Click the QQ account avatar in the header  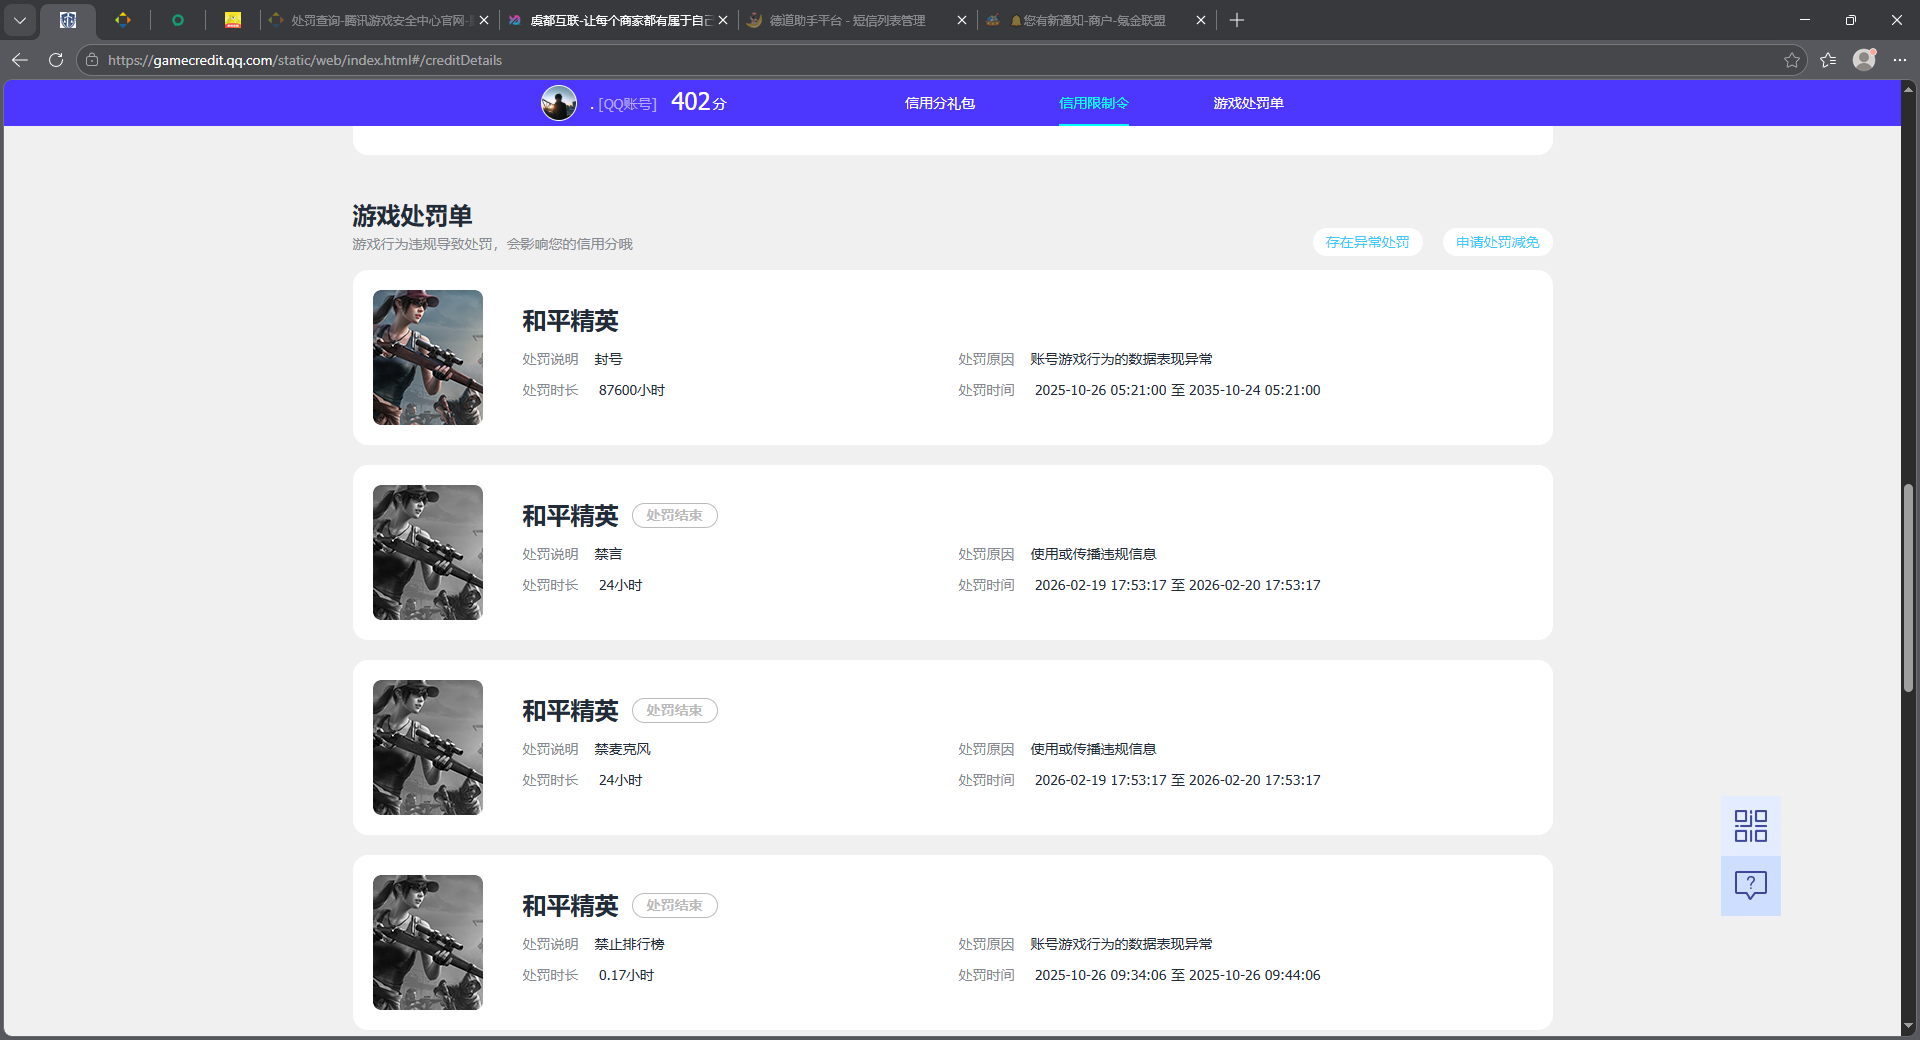[x=560, y=102]
